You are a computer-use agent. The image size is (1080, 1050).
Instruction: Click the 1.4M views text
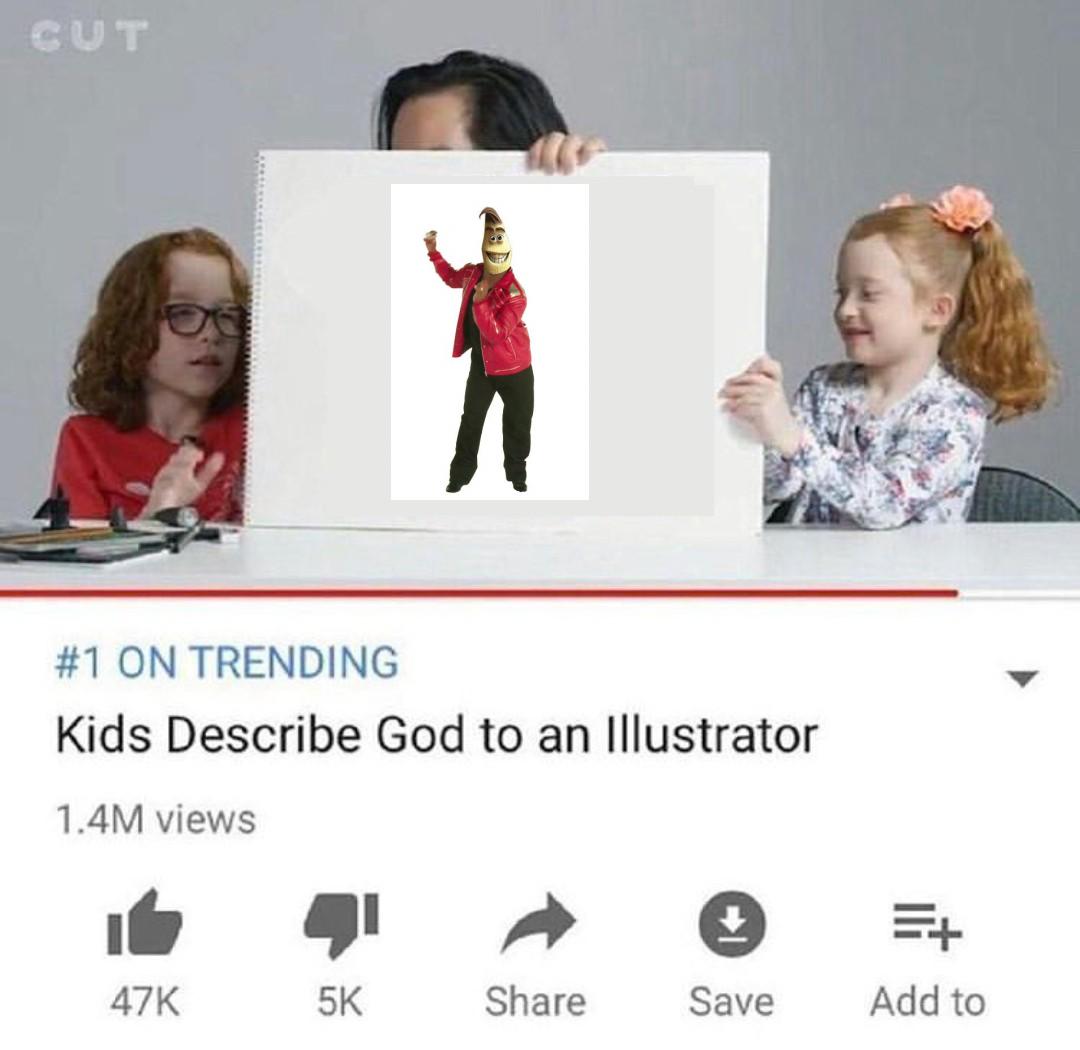click(x=156, y=819)
